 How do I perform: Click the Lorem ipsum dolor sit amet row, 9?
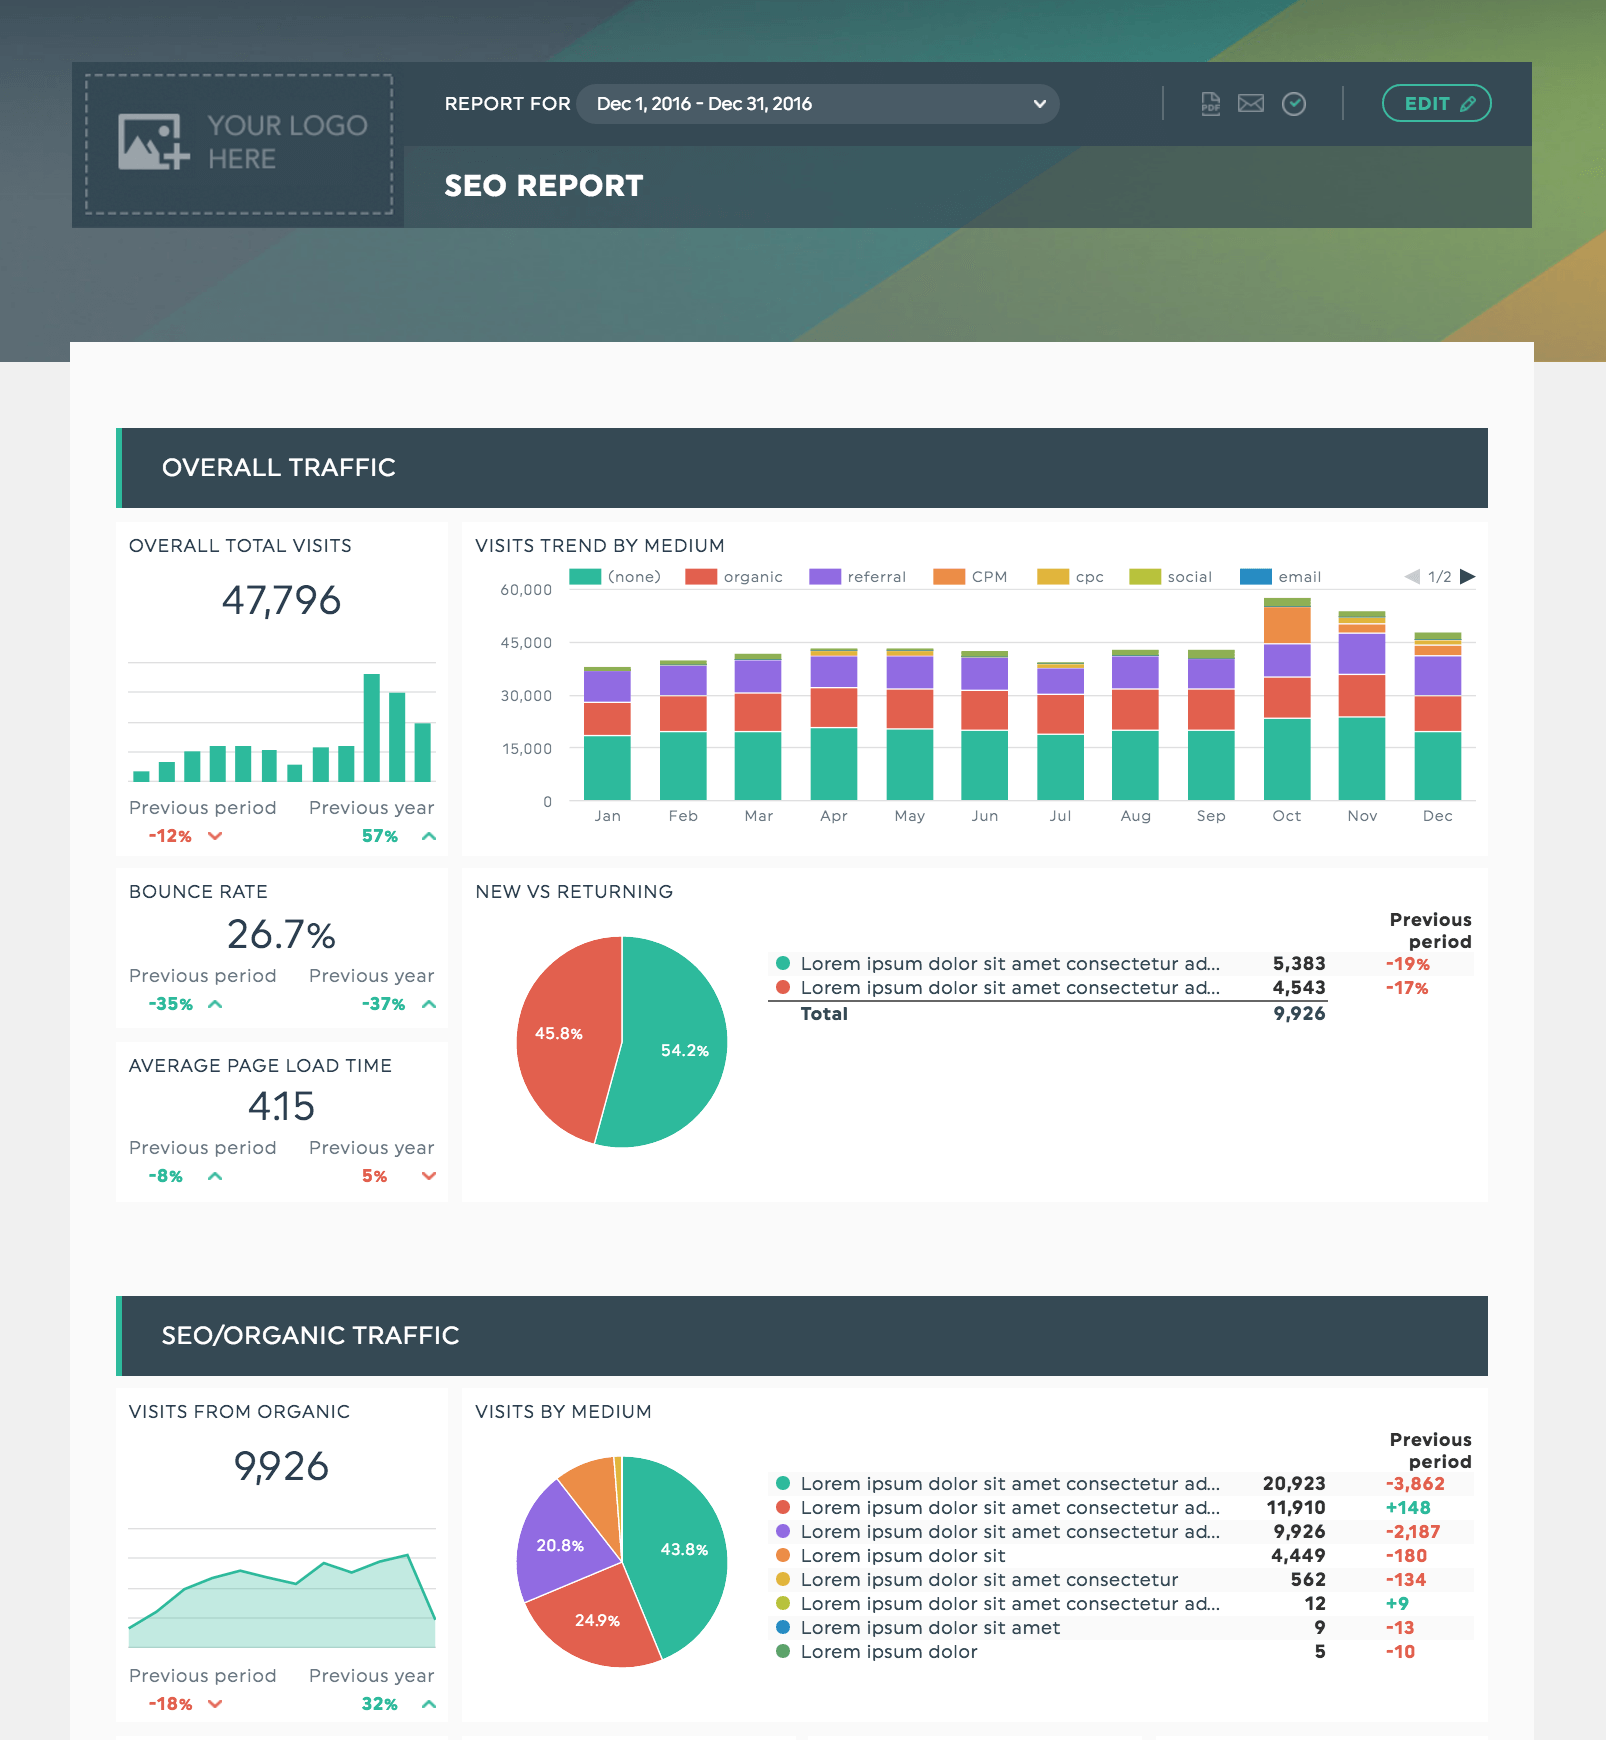pyautogui.click(x=1121, y=1628)
